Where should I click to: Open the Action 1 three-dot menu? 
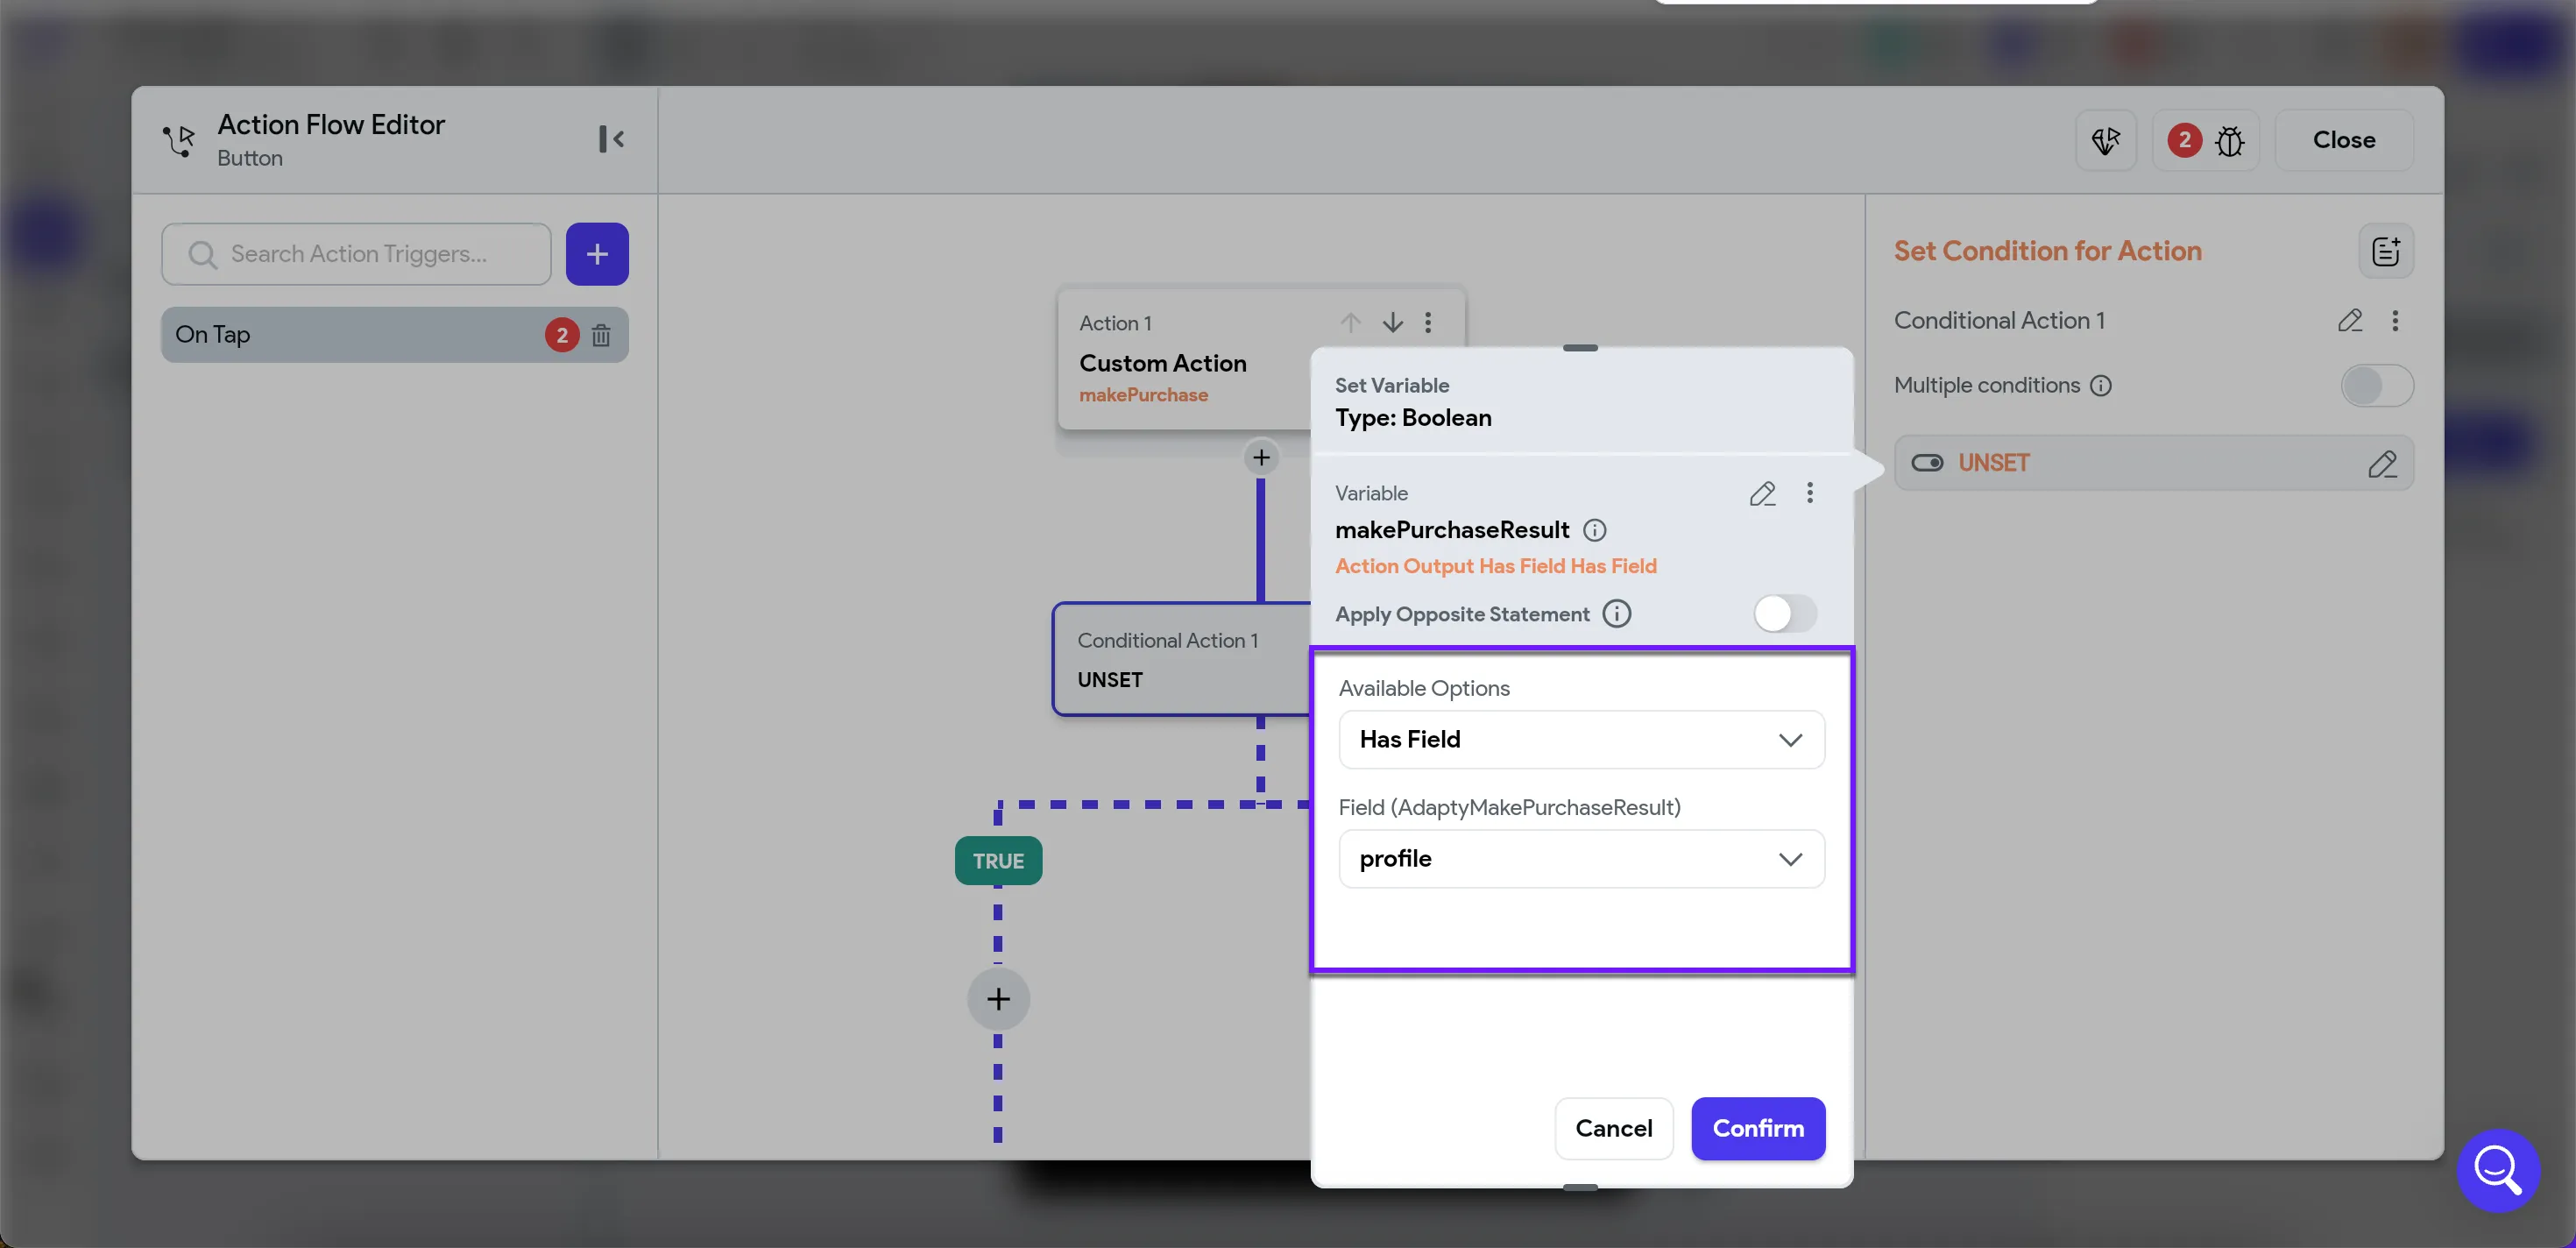(x=1428, y=323)
